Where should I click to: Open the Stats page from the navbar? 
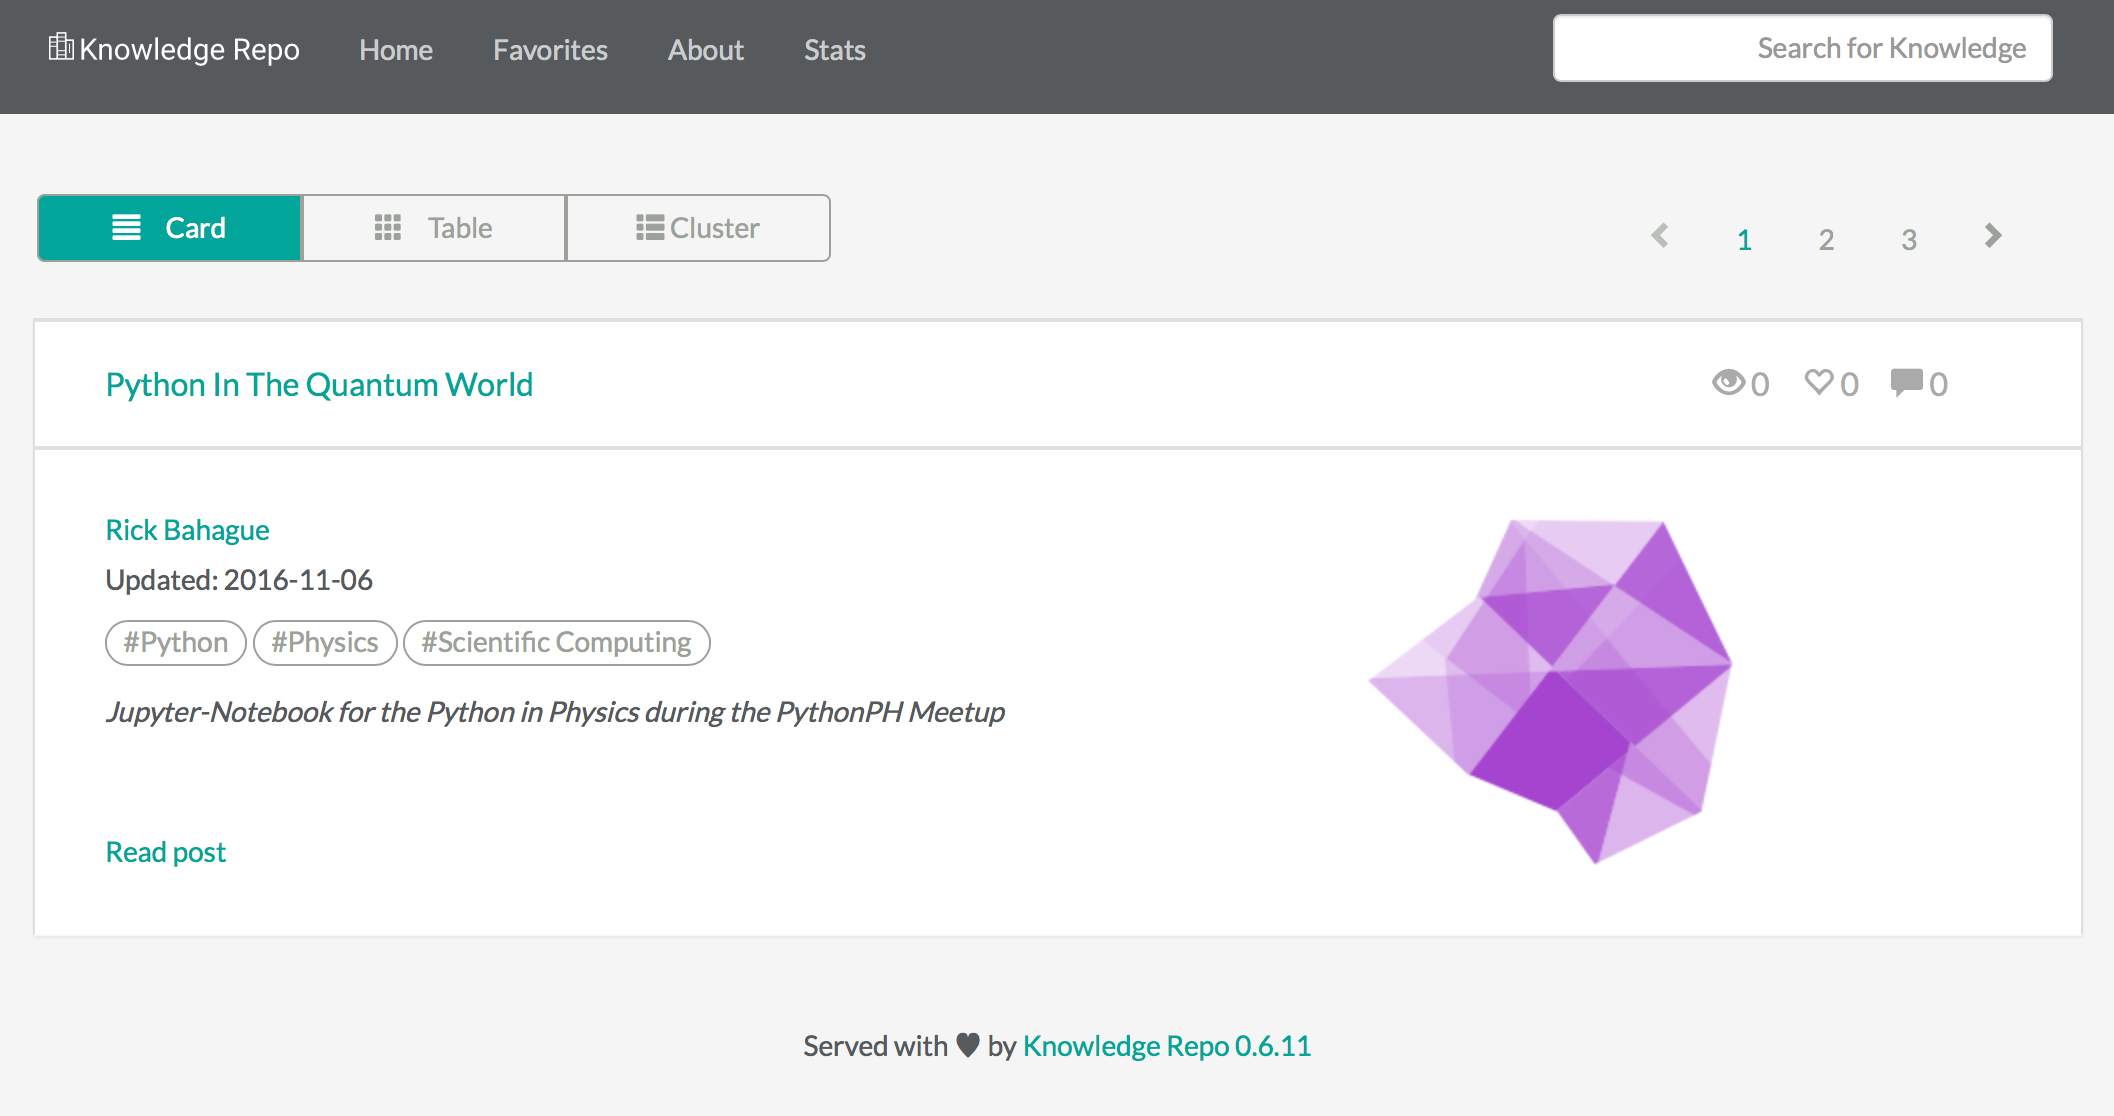[835, 49]
